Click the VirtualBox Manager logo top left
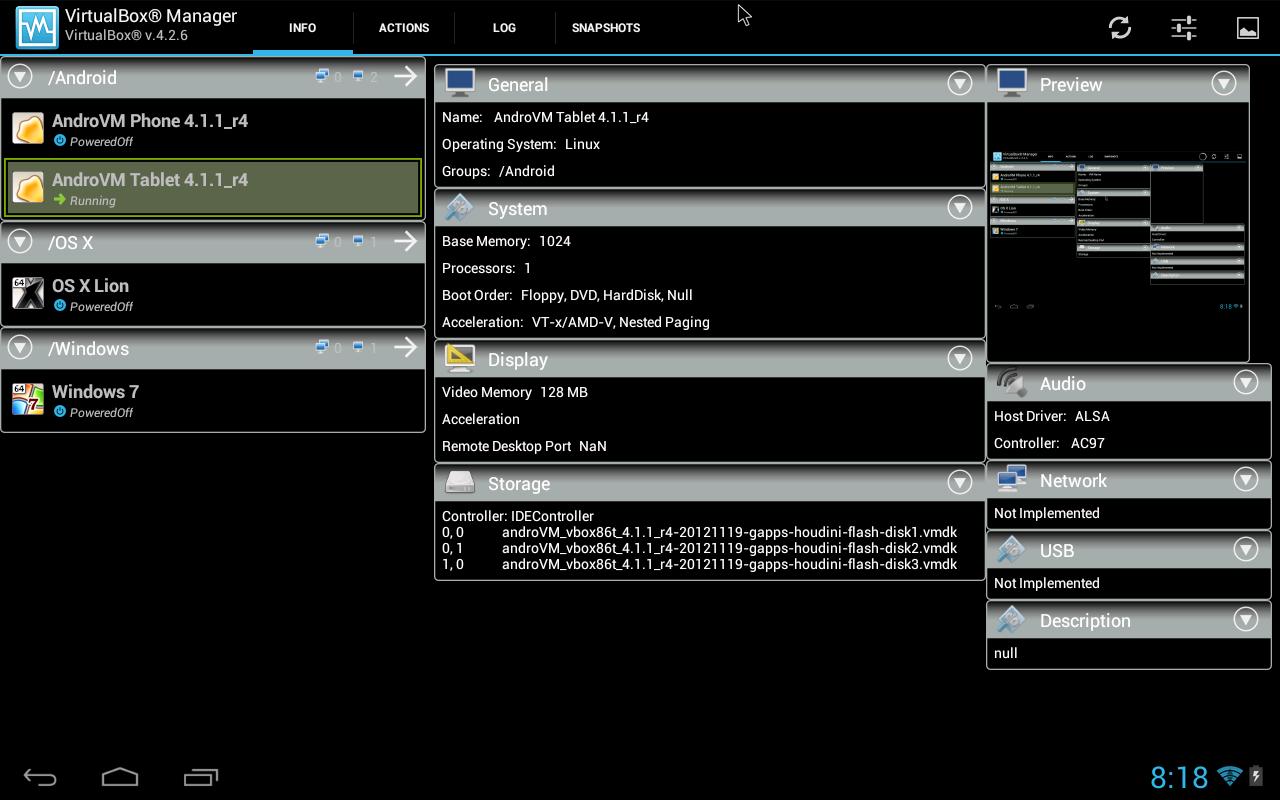 point(36,27)
